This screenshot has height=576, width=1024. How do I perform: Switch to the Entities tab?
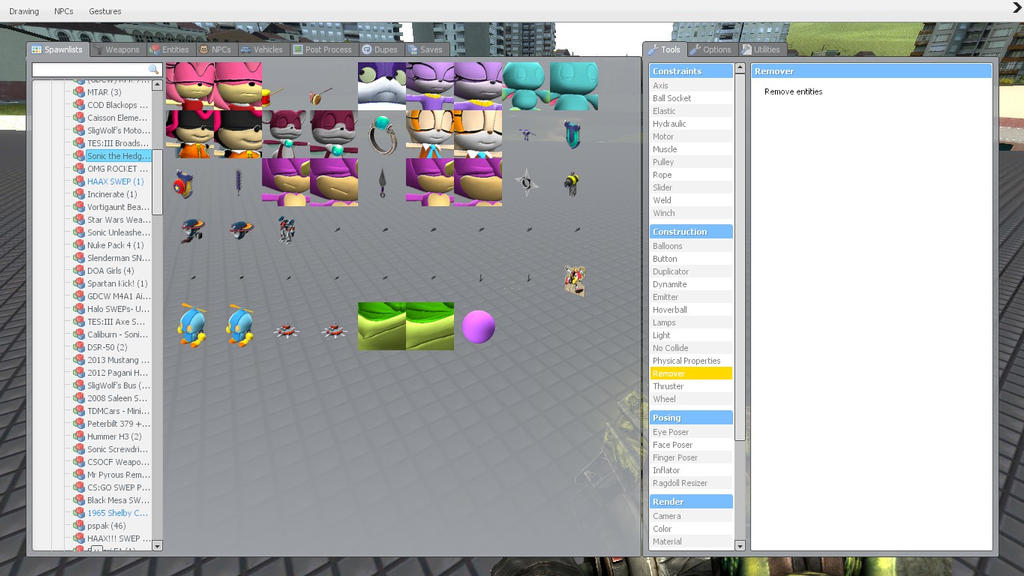(169, 50)
